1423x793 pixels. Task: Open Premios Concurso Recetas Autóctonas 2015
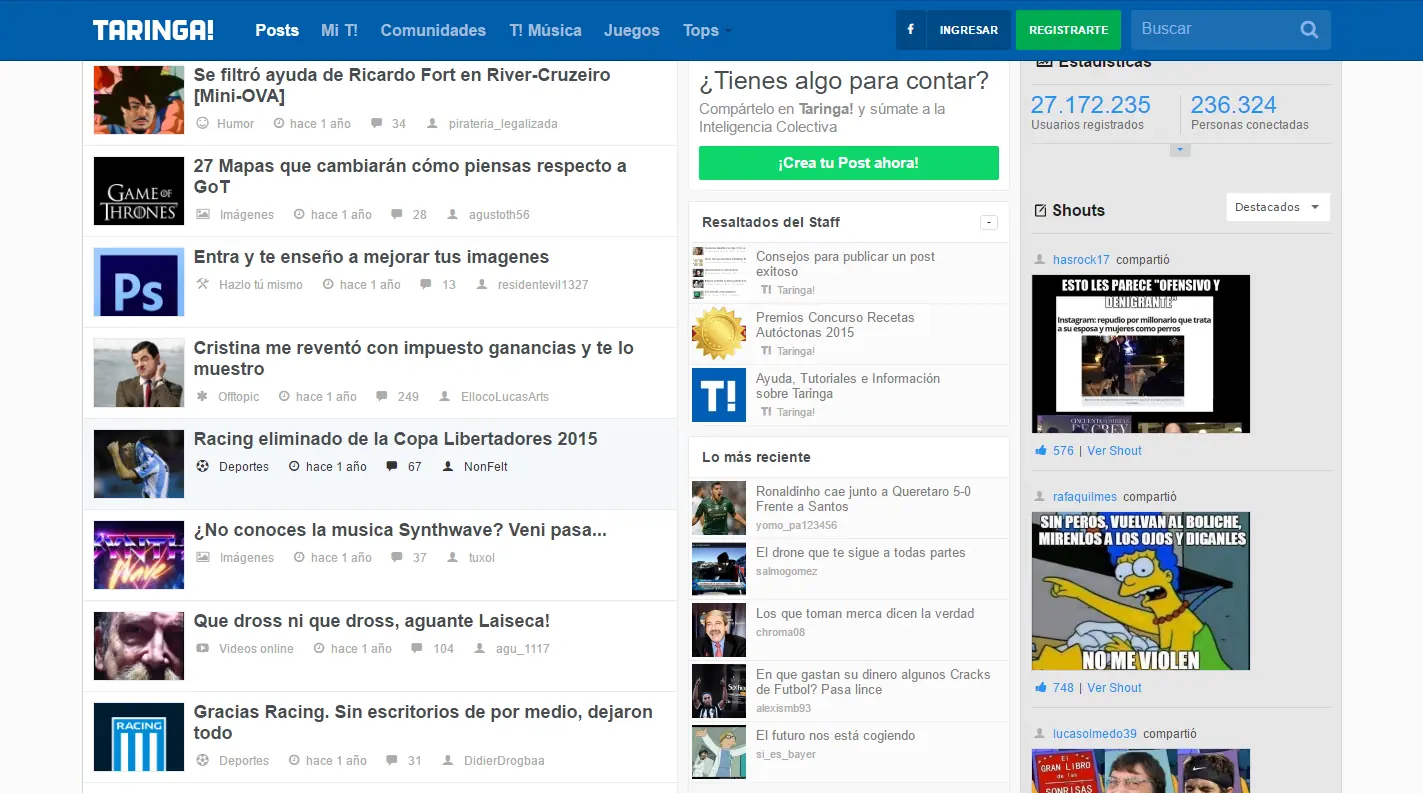[x=835, y=325]
